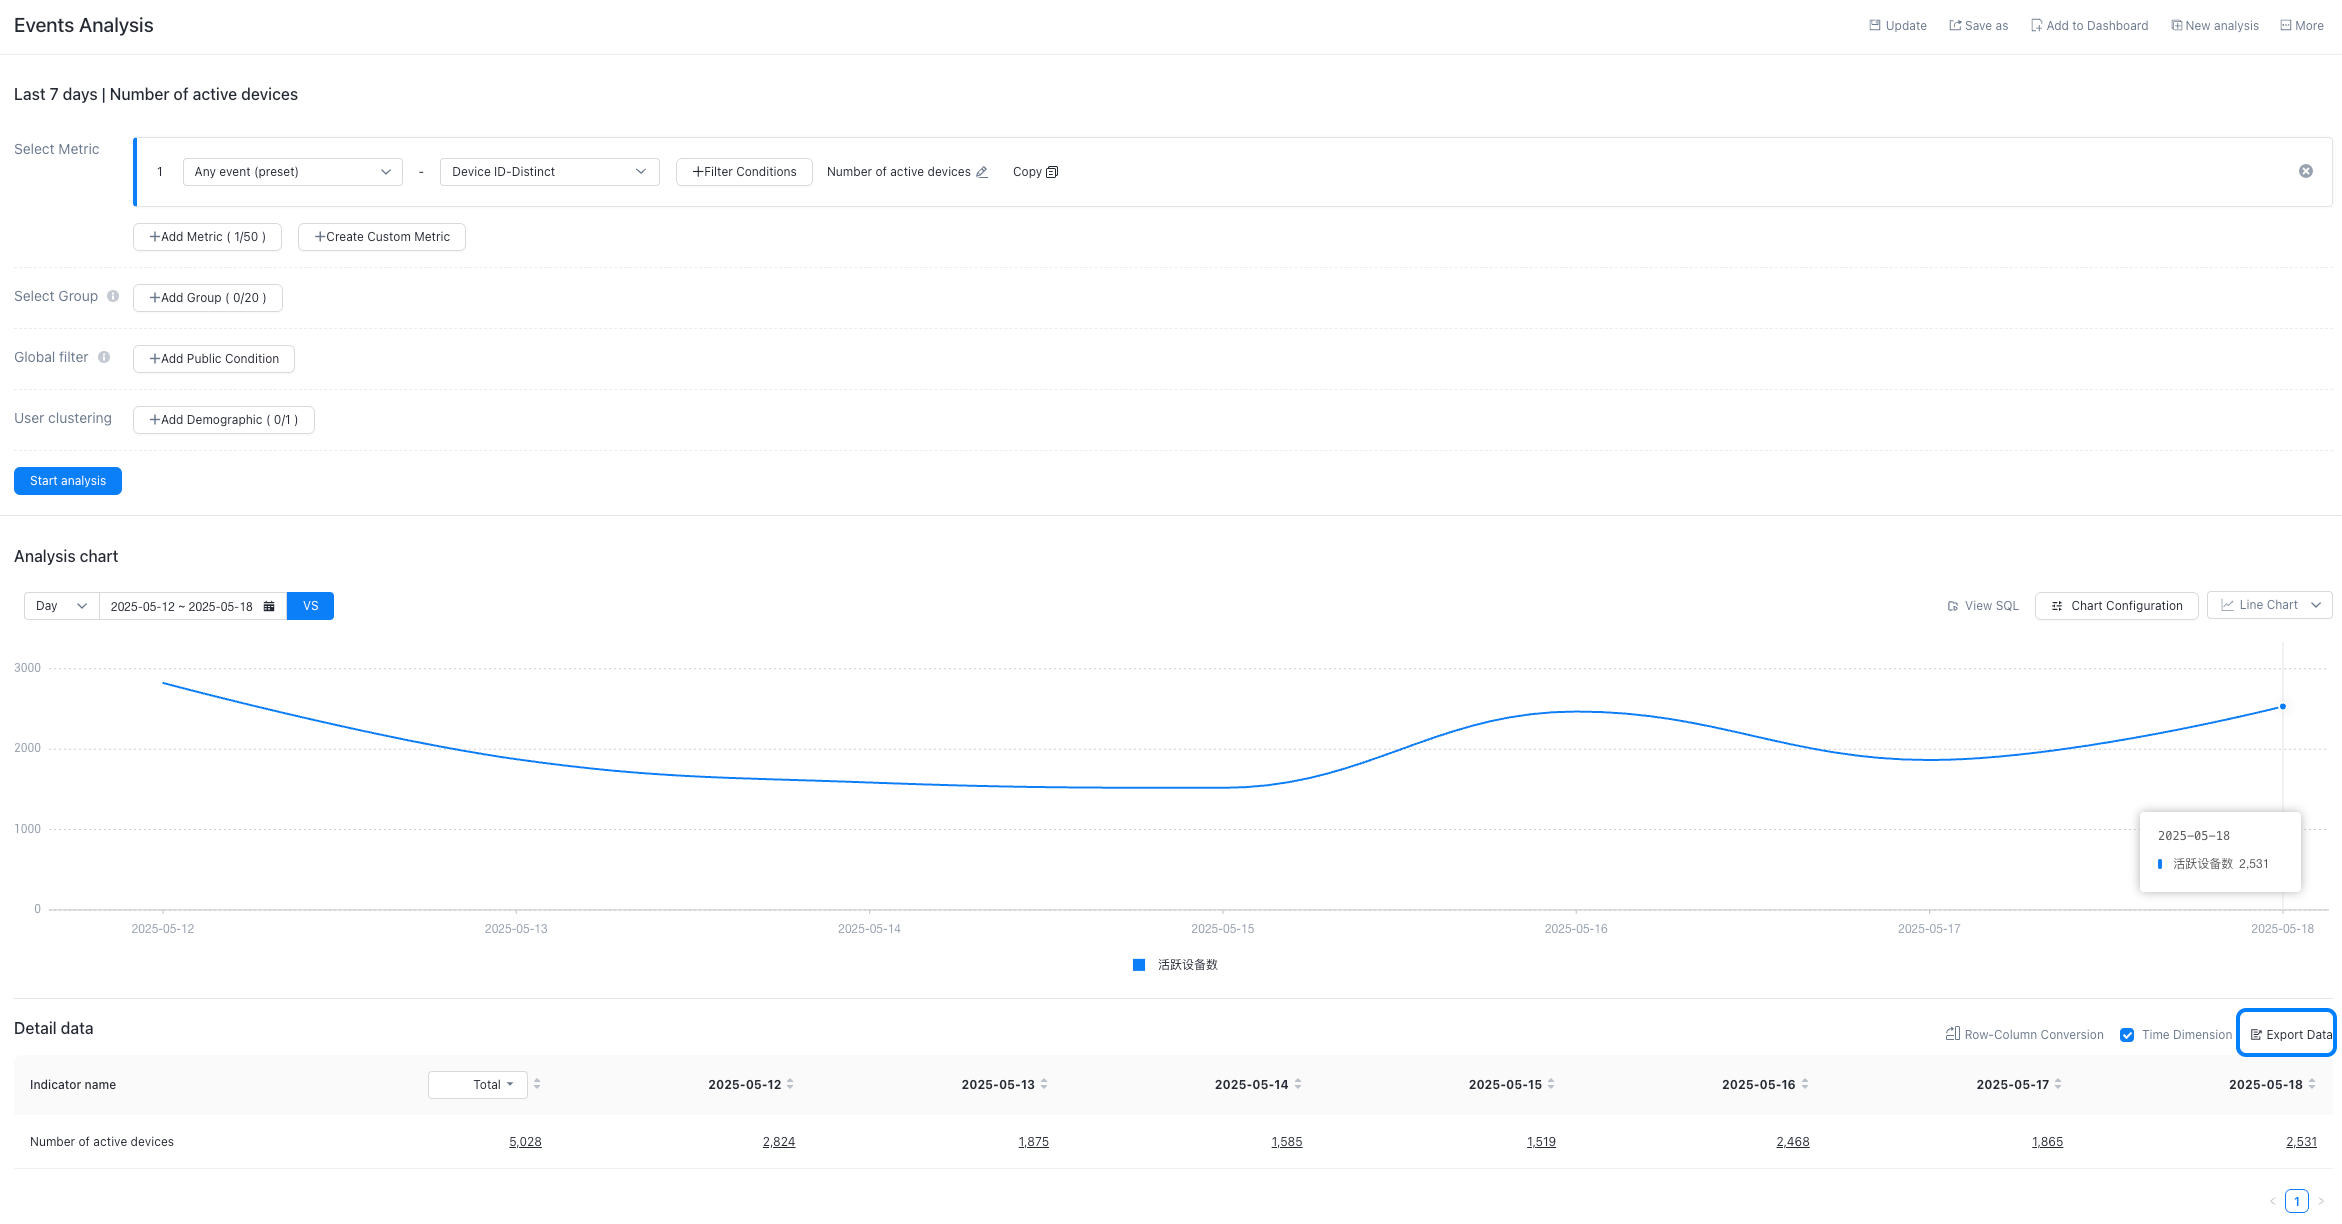This screenshot has height=1224, width=2342.
Task: Expand the Device ID-Distinct dropdown
Action: click(x=549, y=172)
